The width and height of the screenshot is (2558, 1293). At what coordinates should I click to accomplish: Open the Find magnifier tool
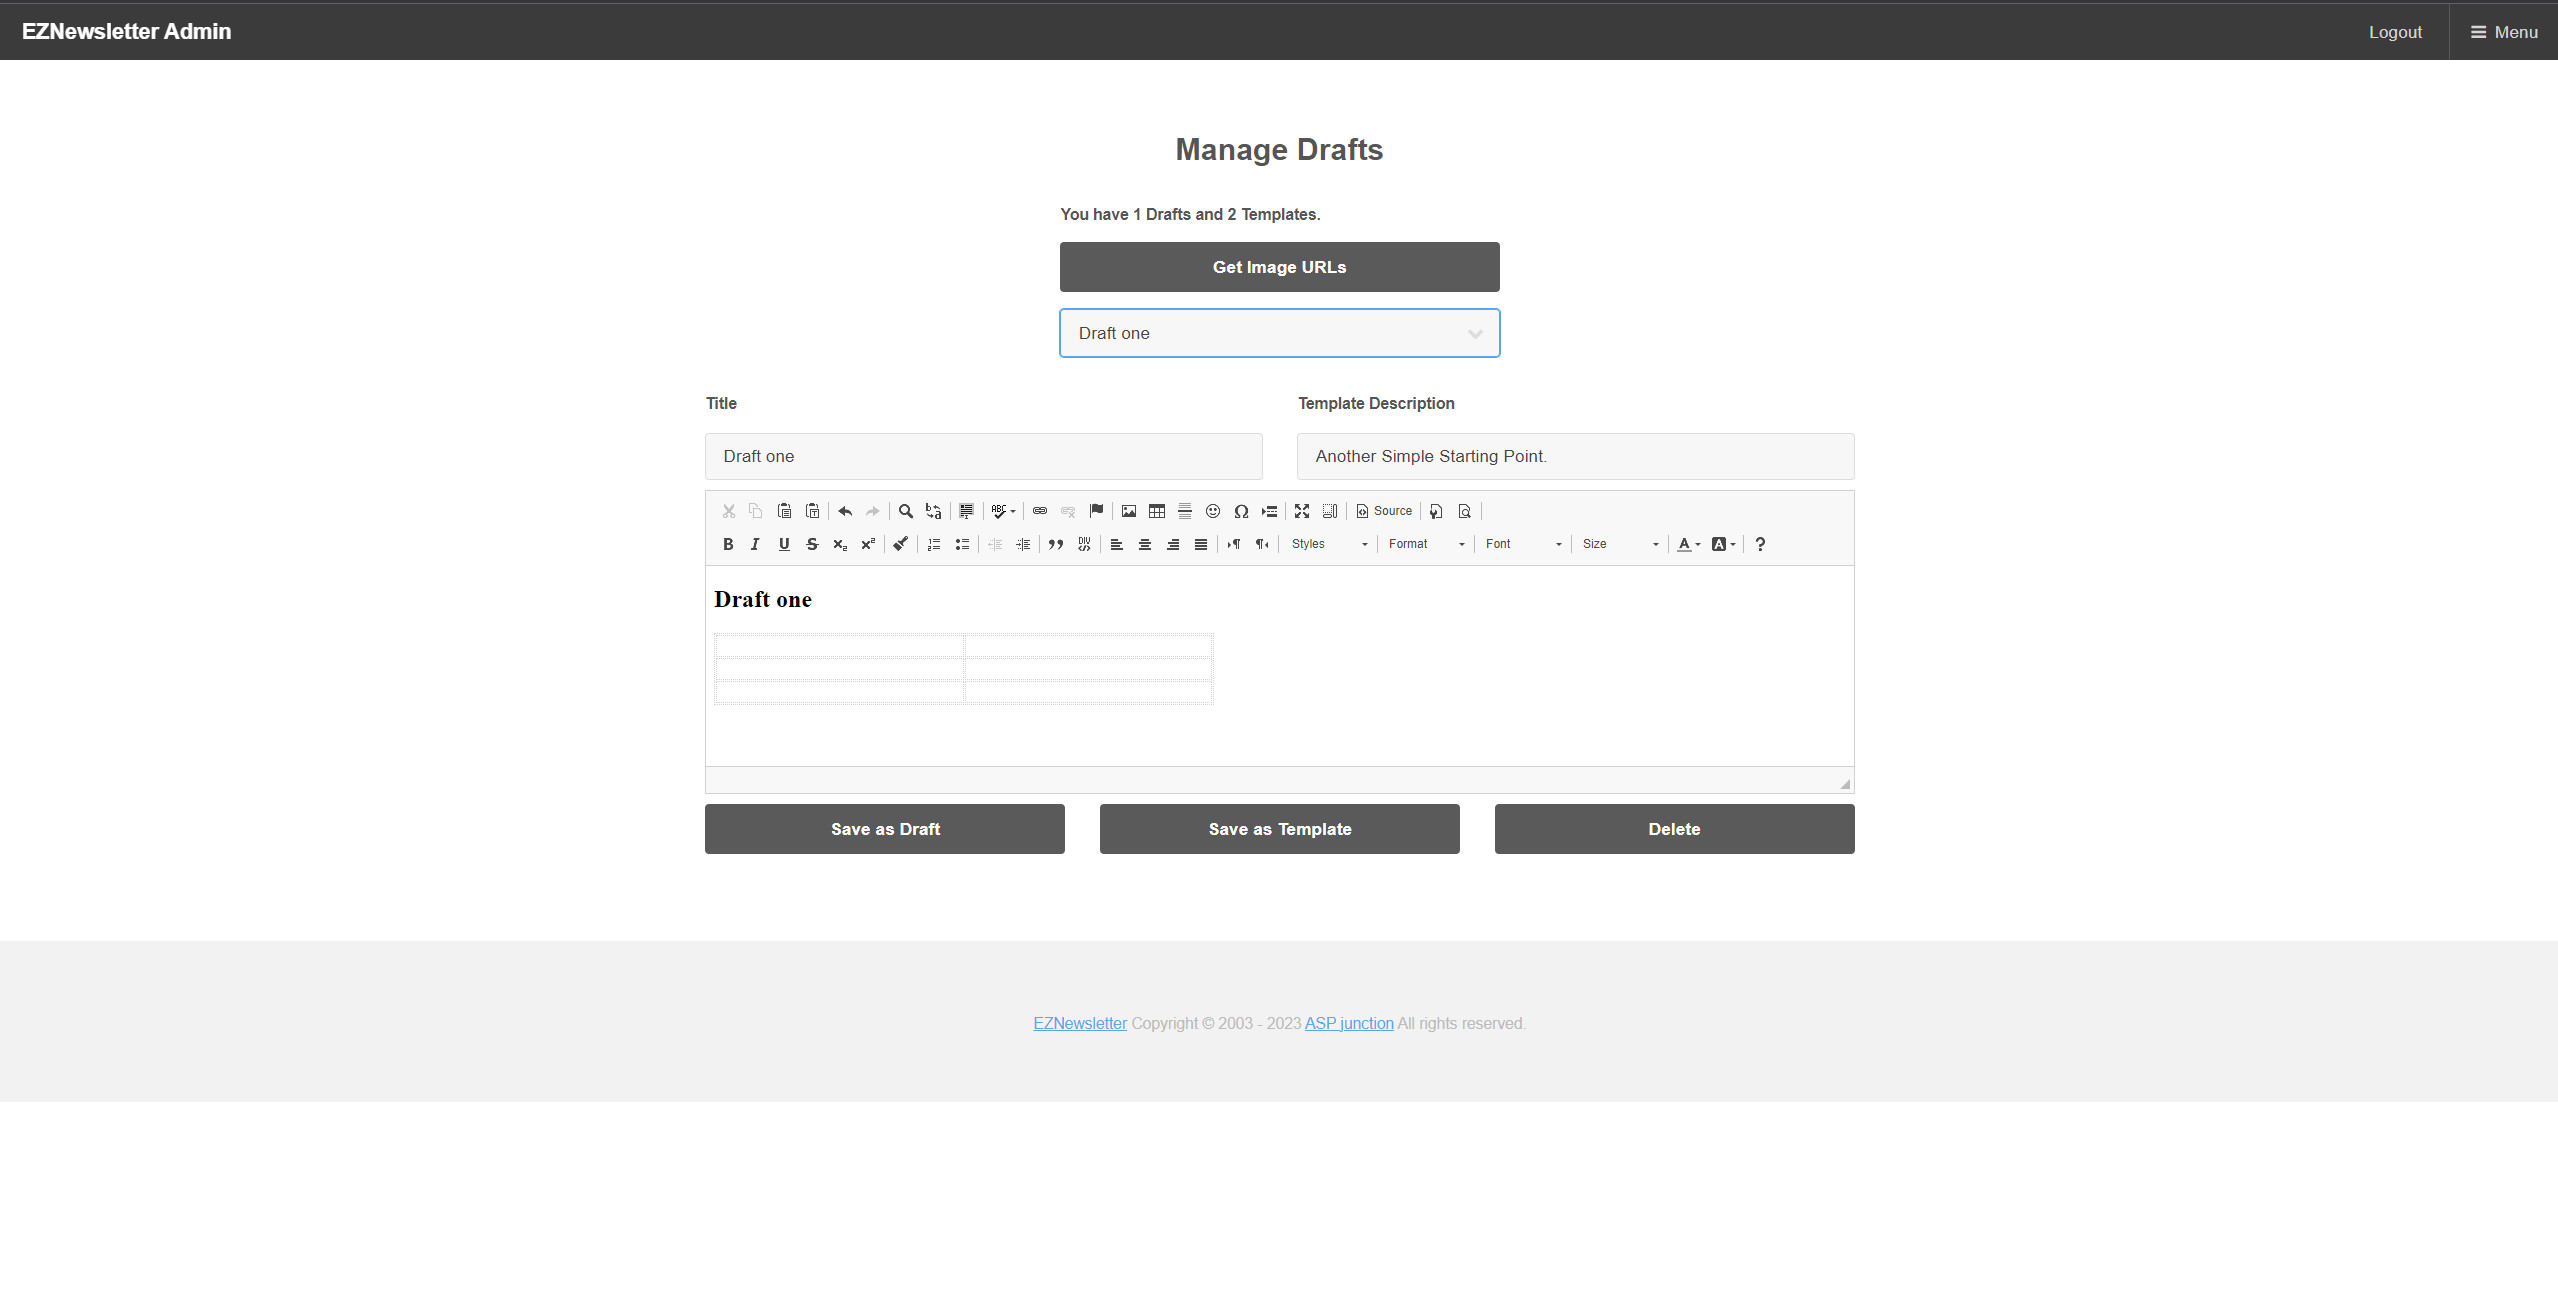coord(905,511)
